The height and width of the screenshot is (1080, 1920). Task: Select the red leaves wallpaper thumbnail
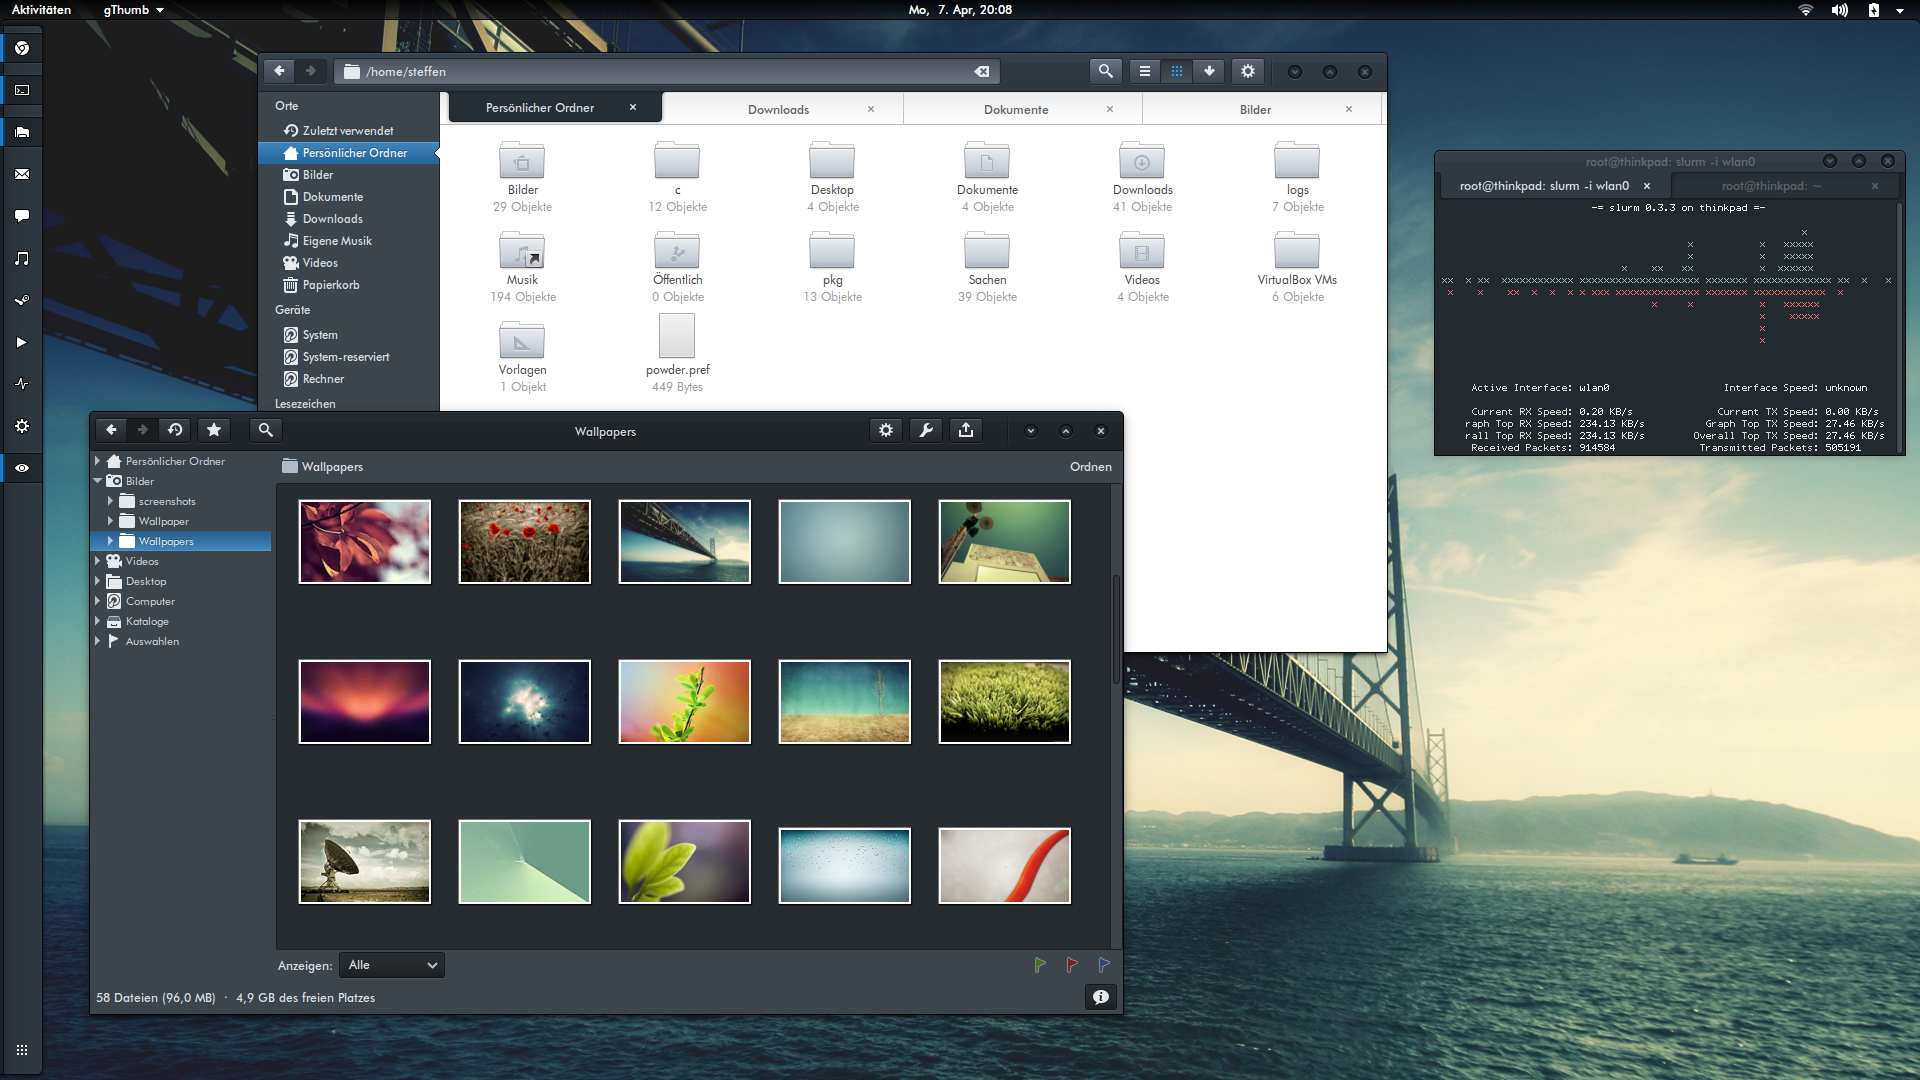(365, 542)
